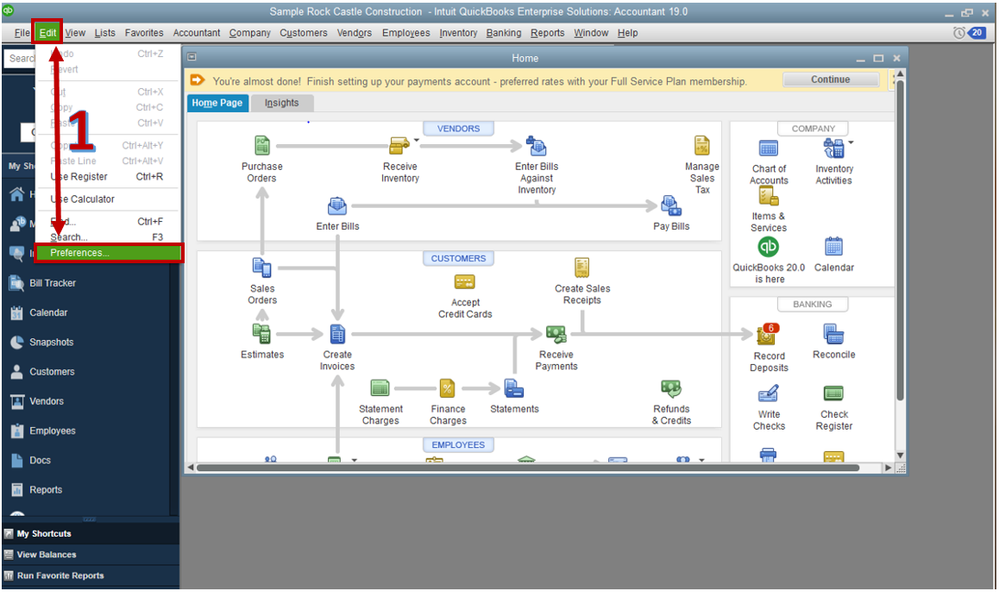The image size is (999, 592).
Task: Open Receive Inventory icon
Action: click(x=399, y=146)
